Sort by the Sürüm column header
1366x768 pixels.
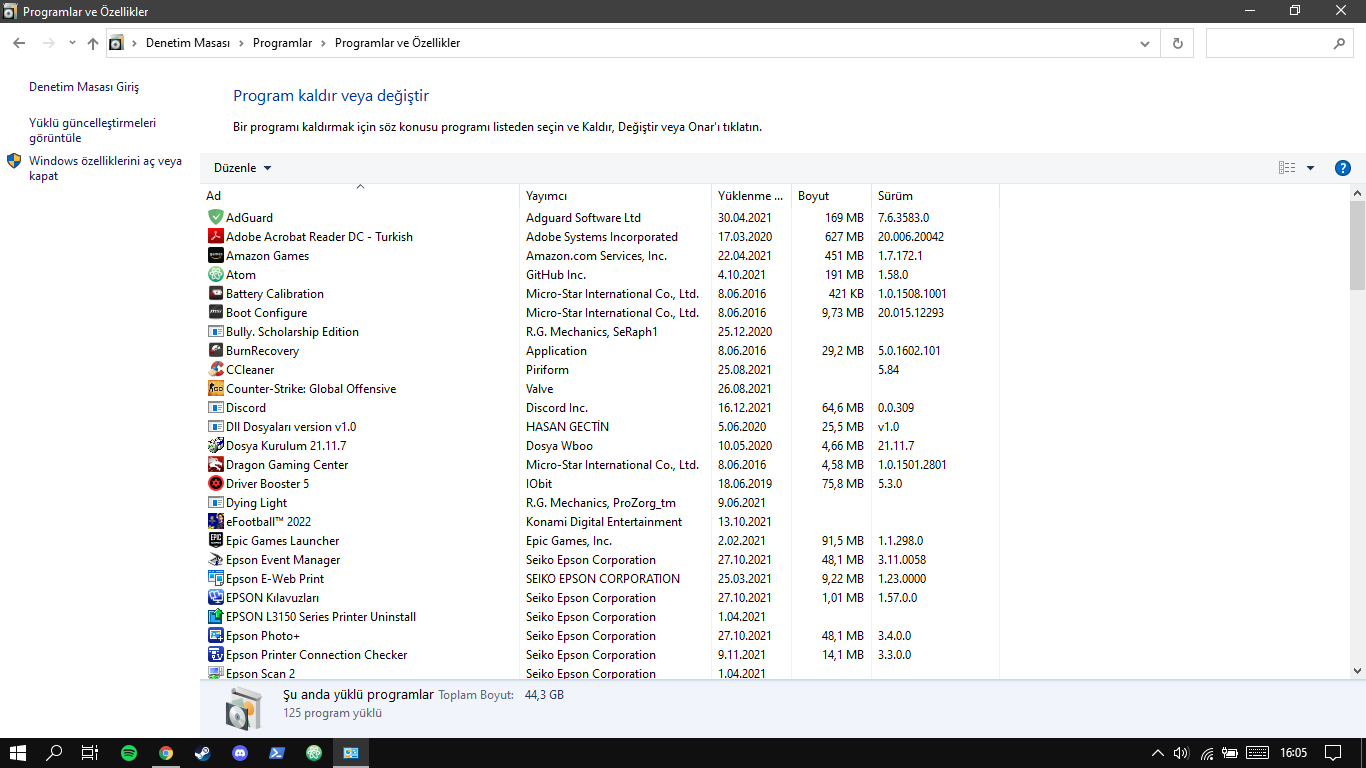pyautogui.click(x=934, y=196)
